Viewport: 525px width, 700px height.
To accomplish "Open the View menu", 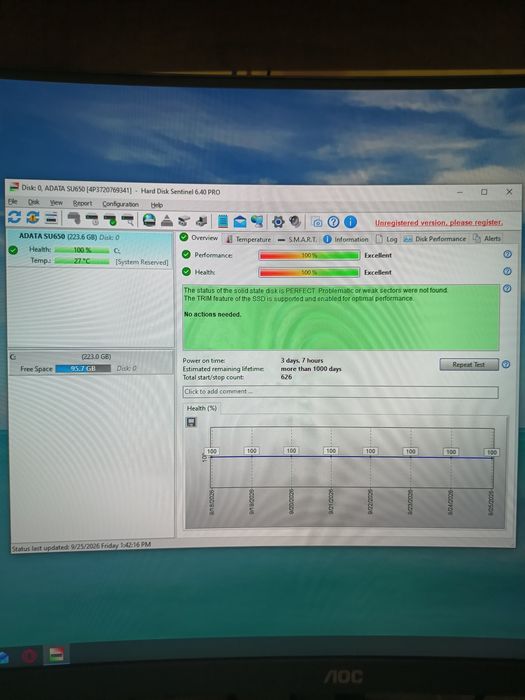I will click(x=56, y=203).
